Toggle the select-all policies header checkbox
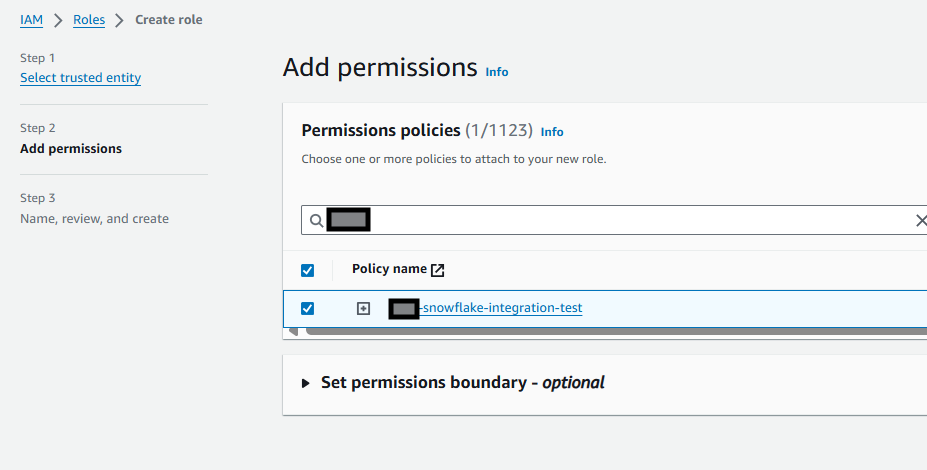Viewport: 927px width, 470px height. (307, 270)
